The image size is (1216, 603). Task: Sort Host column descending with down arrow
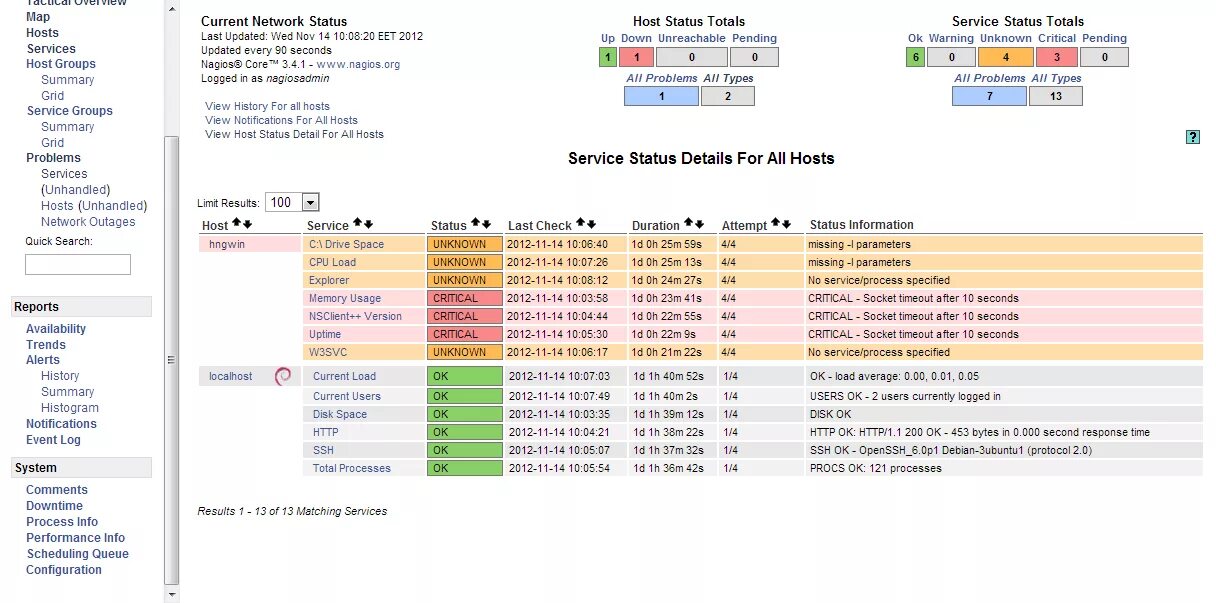[247, 224]
